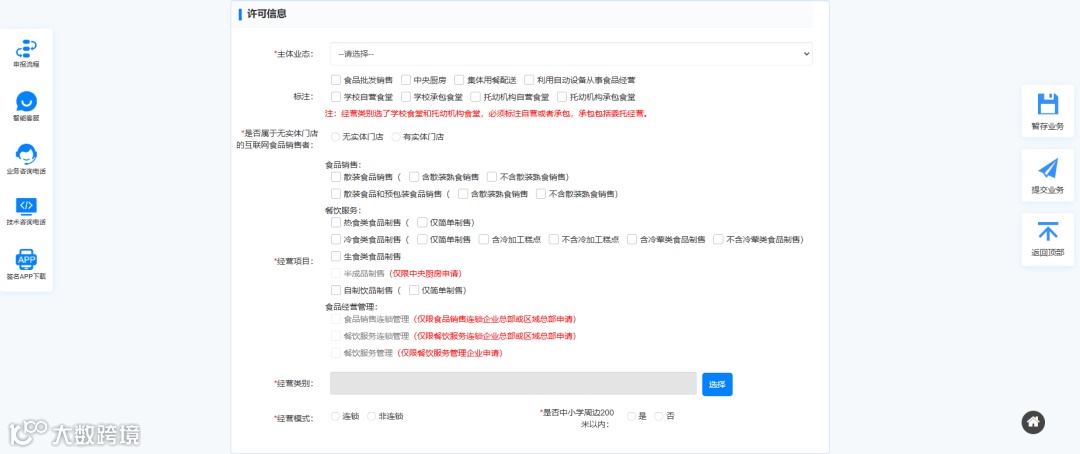Open the 主体业态 dropdown
The image size is (1080, 454).
pos(571,54)
